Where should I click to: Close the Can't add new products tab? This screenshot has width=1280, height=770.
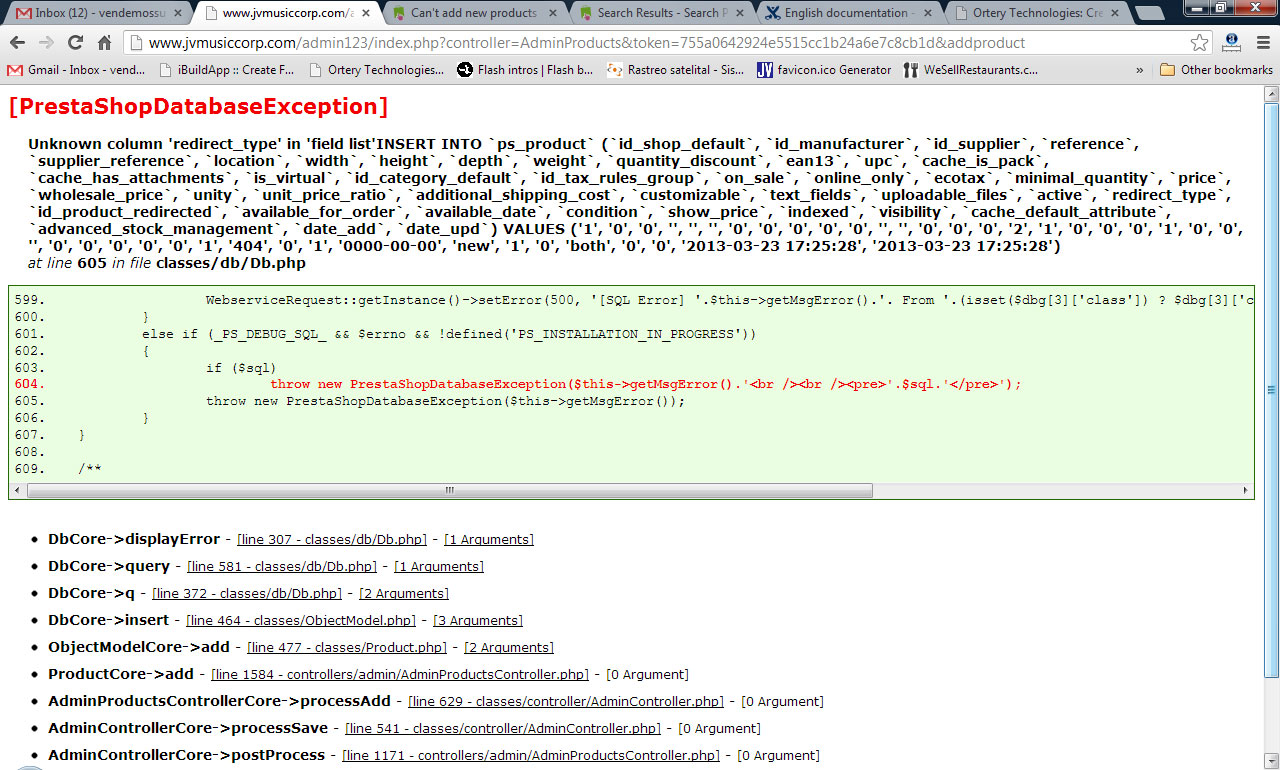(x=551, y=13)
